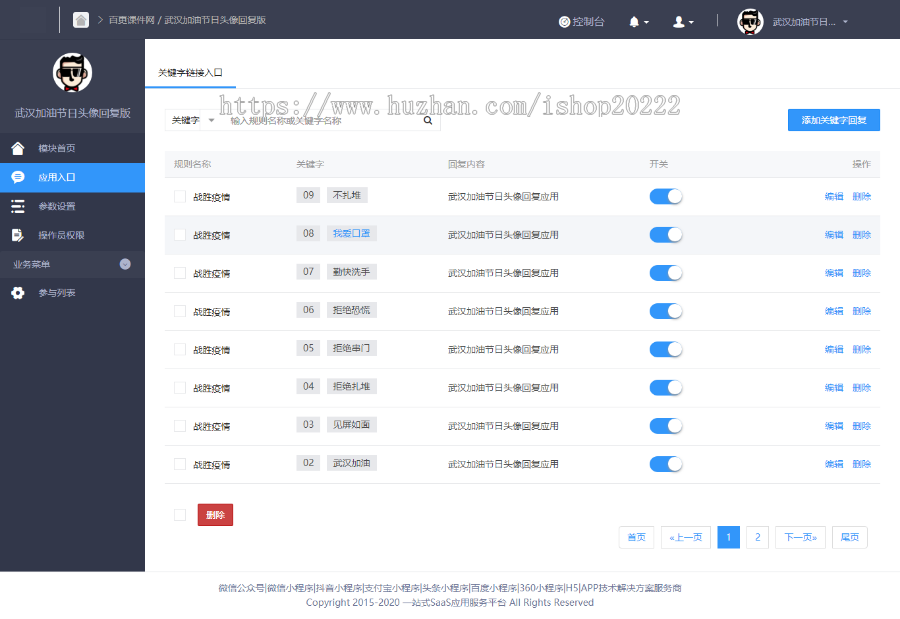This screenshot has height=619, width=900.
Task: Open 参数设置 in sidebar
Action: [72, 206]
